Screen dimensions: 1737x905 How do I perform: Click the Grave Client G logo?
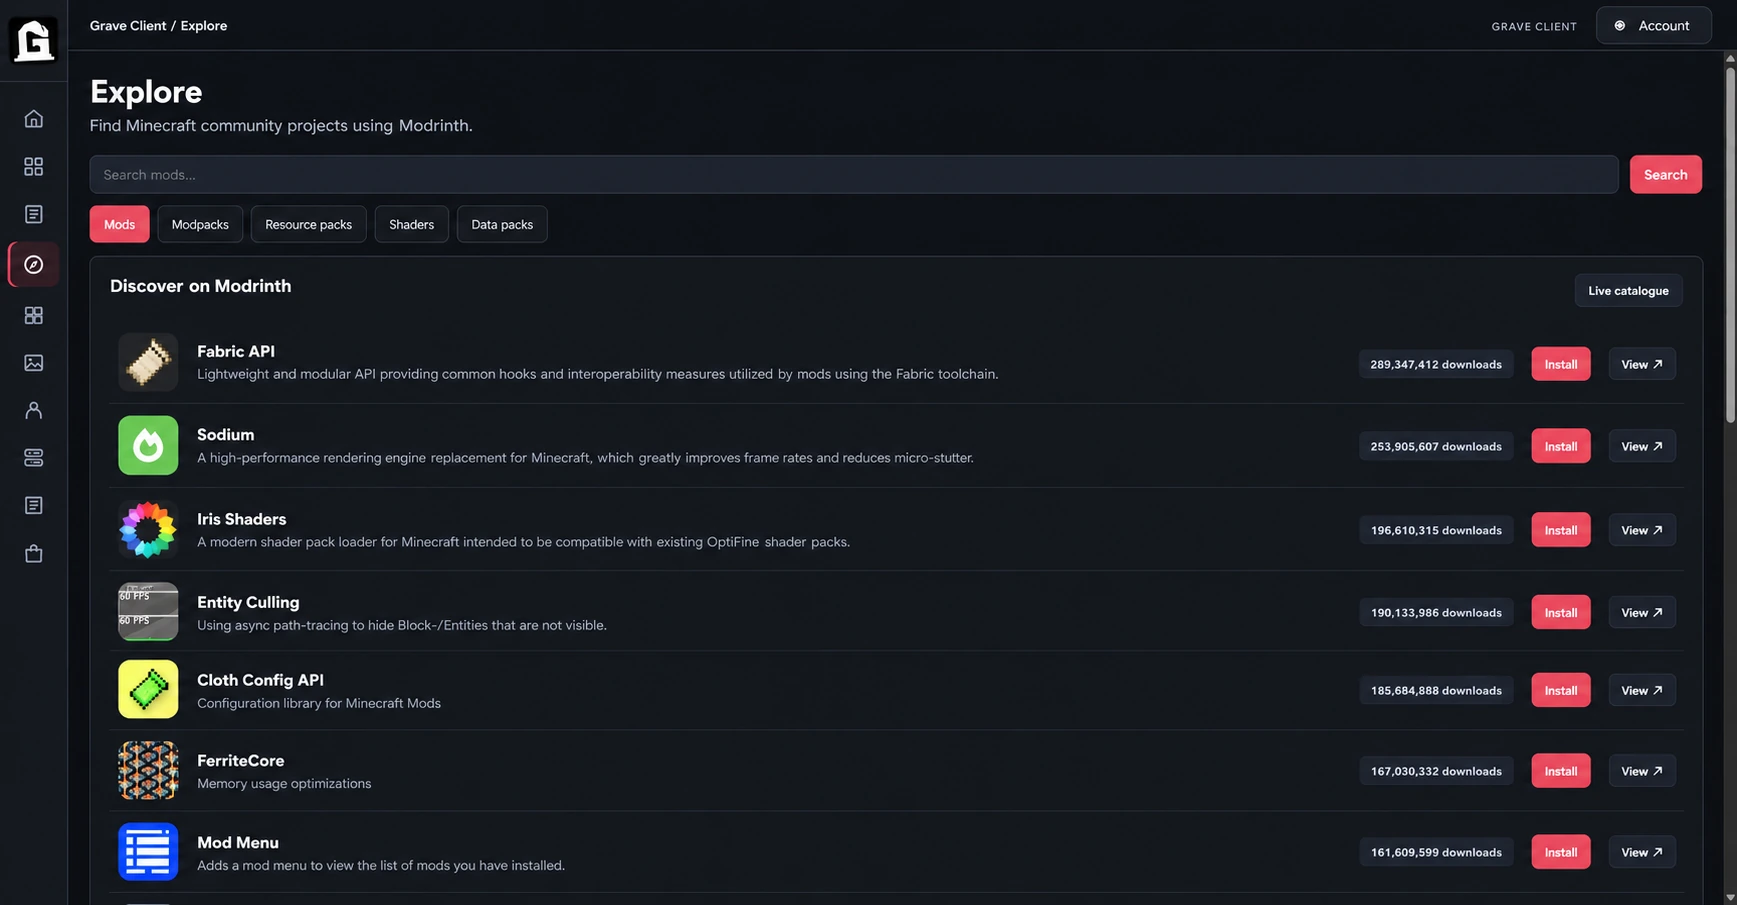point(33,41)
